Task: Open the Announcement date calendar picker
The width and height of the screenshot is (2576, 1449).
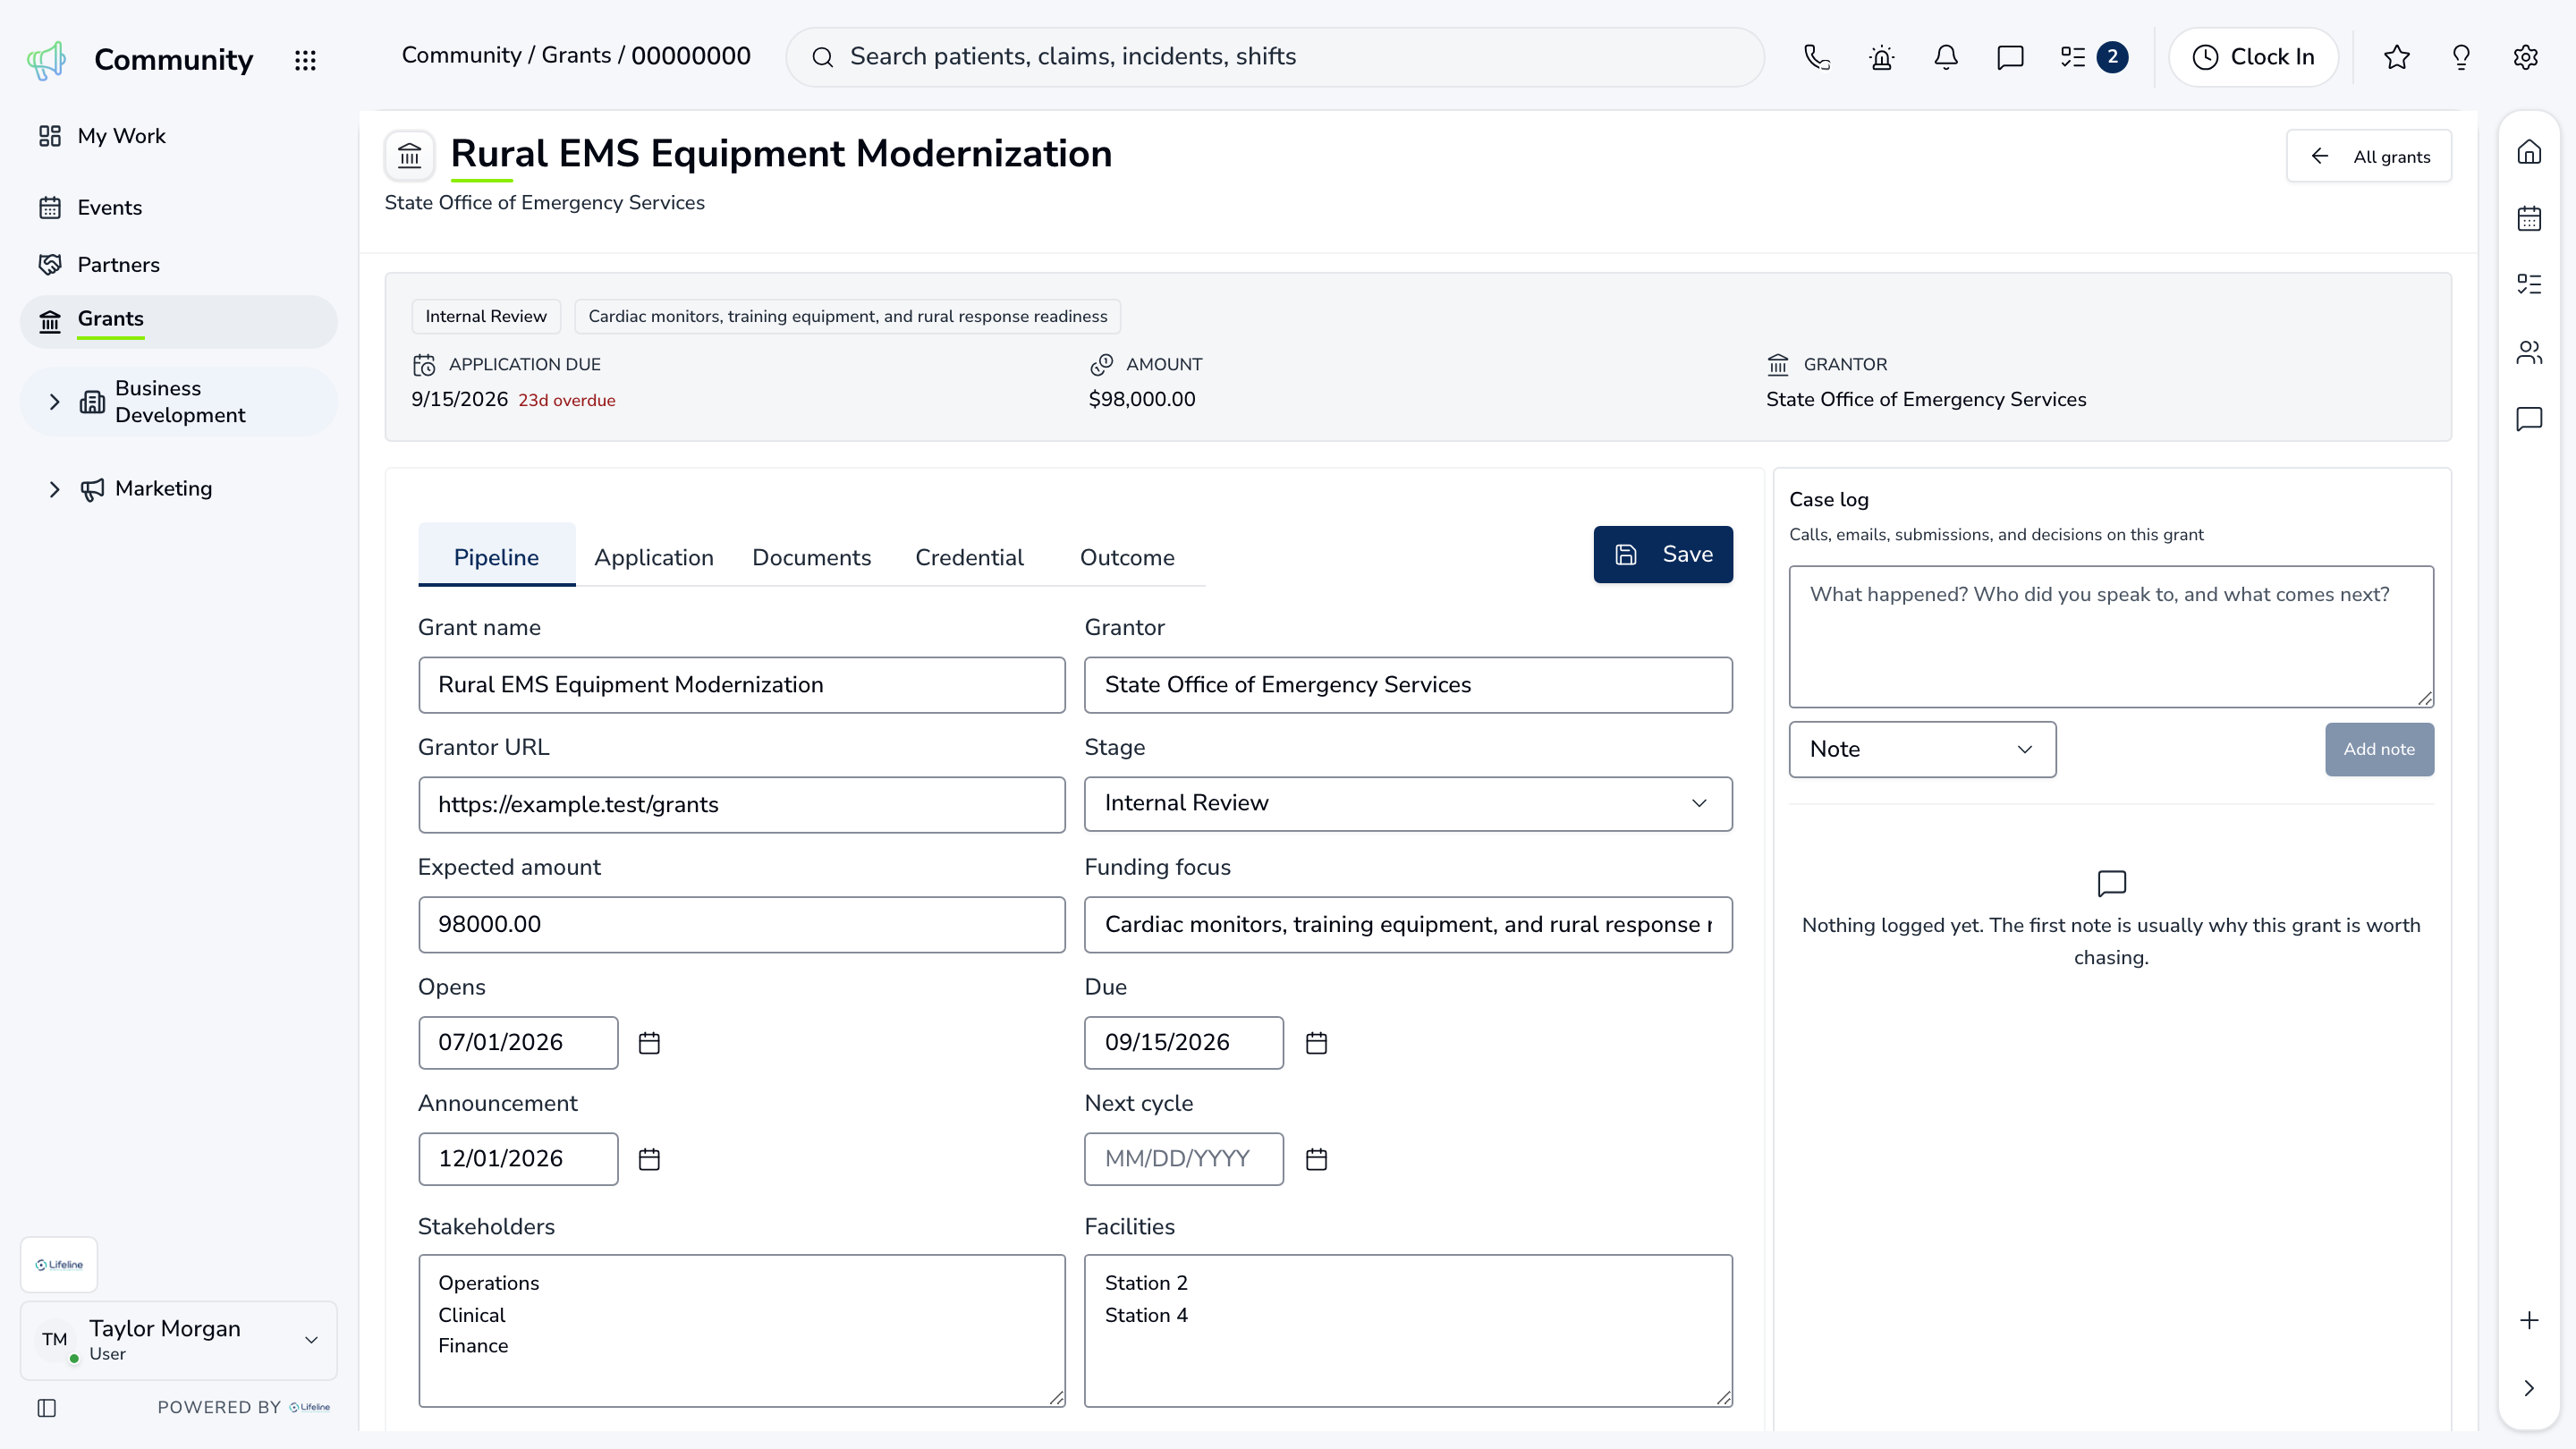Action: [649, 1159]
